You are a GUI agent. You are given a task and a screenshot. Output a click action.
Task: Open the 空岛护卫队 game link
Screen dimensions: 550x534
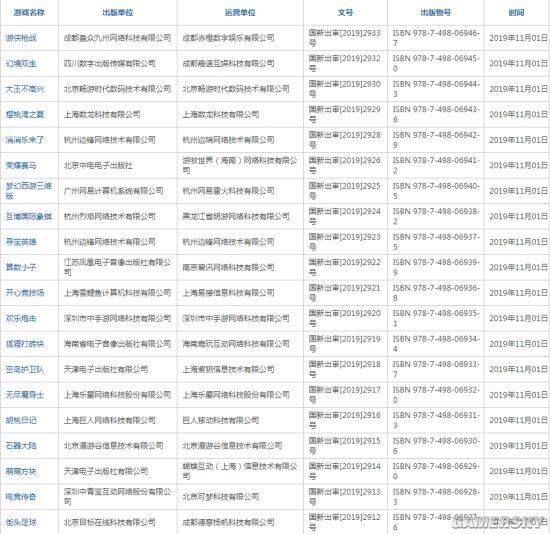pos(25,369)
